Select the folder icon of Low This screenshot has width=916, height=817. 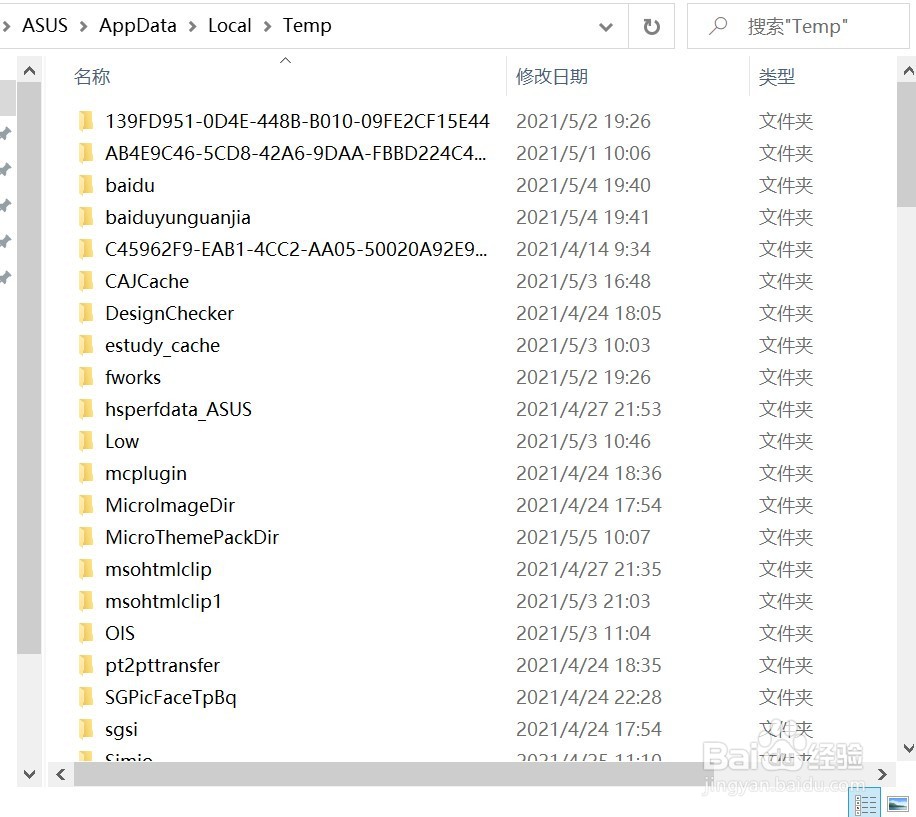(86, 441)
